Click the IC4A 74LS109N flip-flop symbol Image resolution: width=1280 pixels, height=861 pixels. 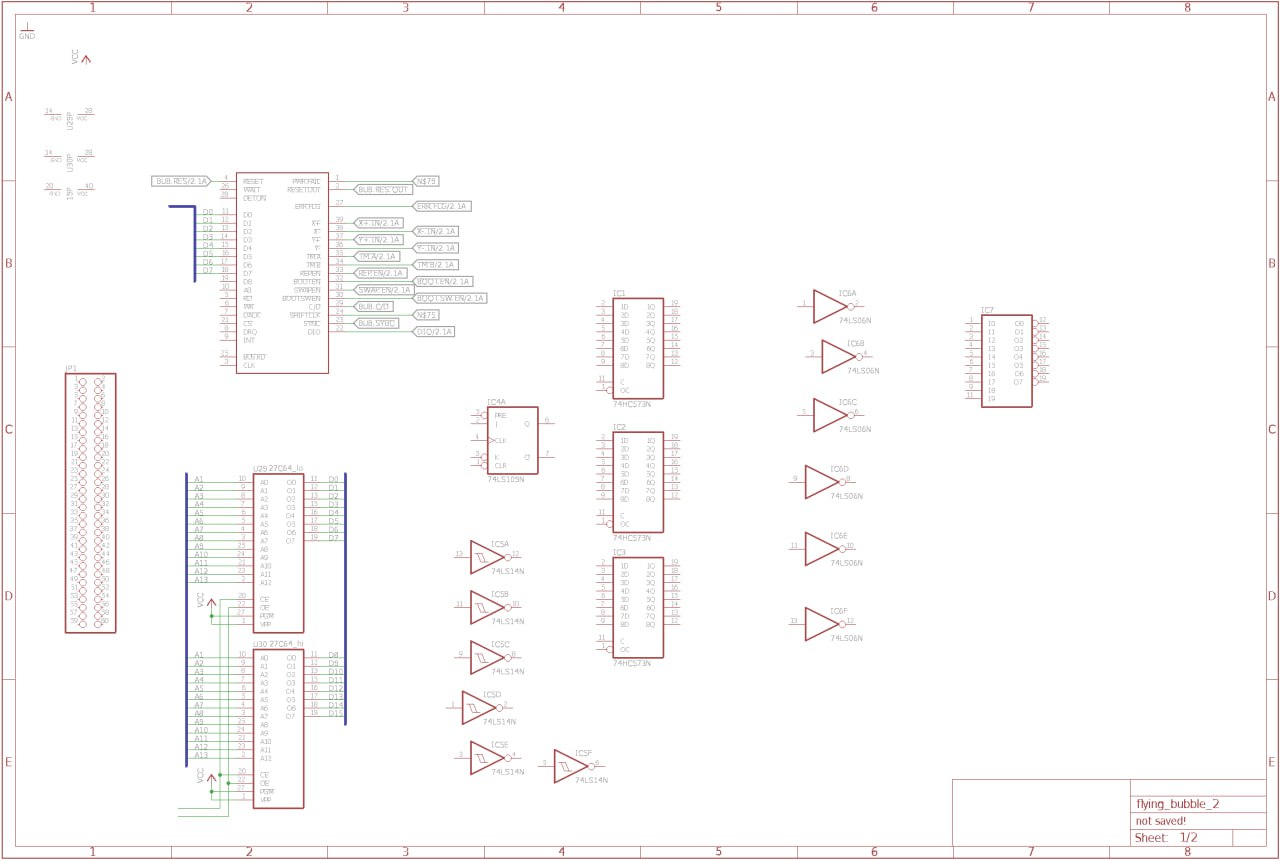(x=512, y=441)
